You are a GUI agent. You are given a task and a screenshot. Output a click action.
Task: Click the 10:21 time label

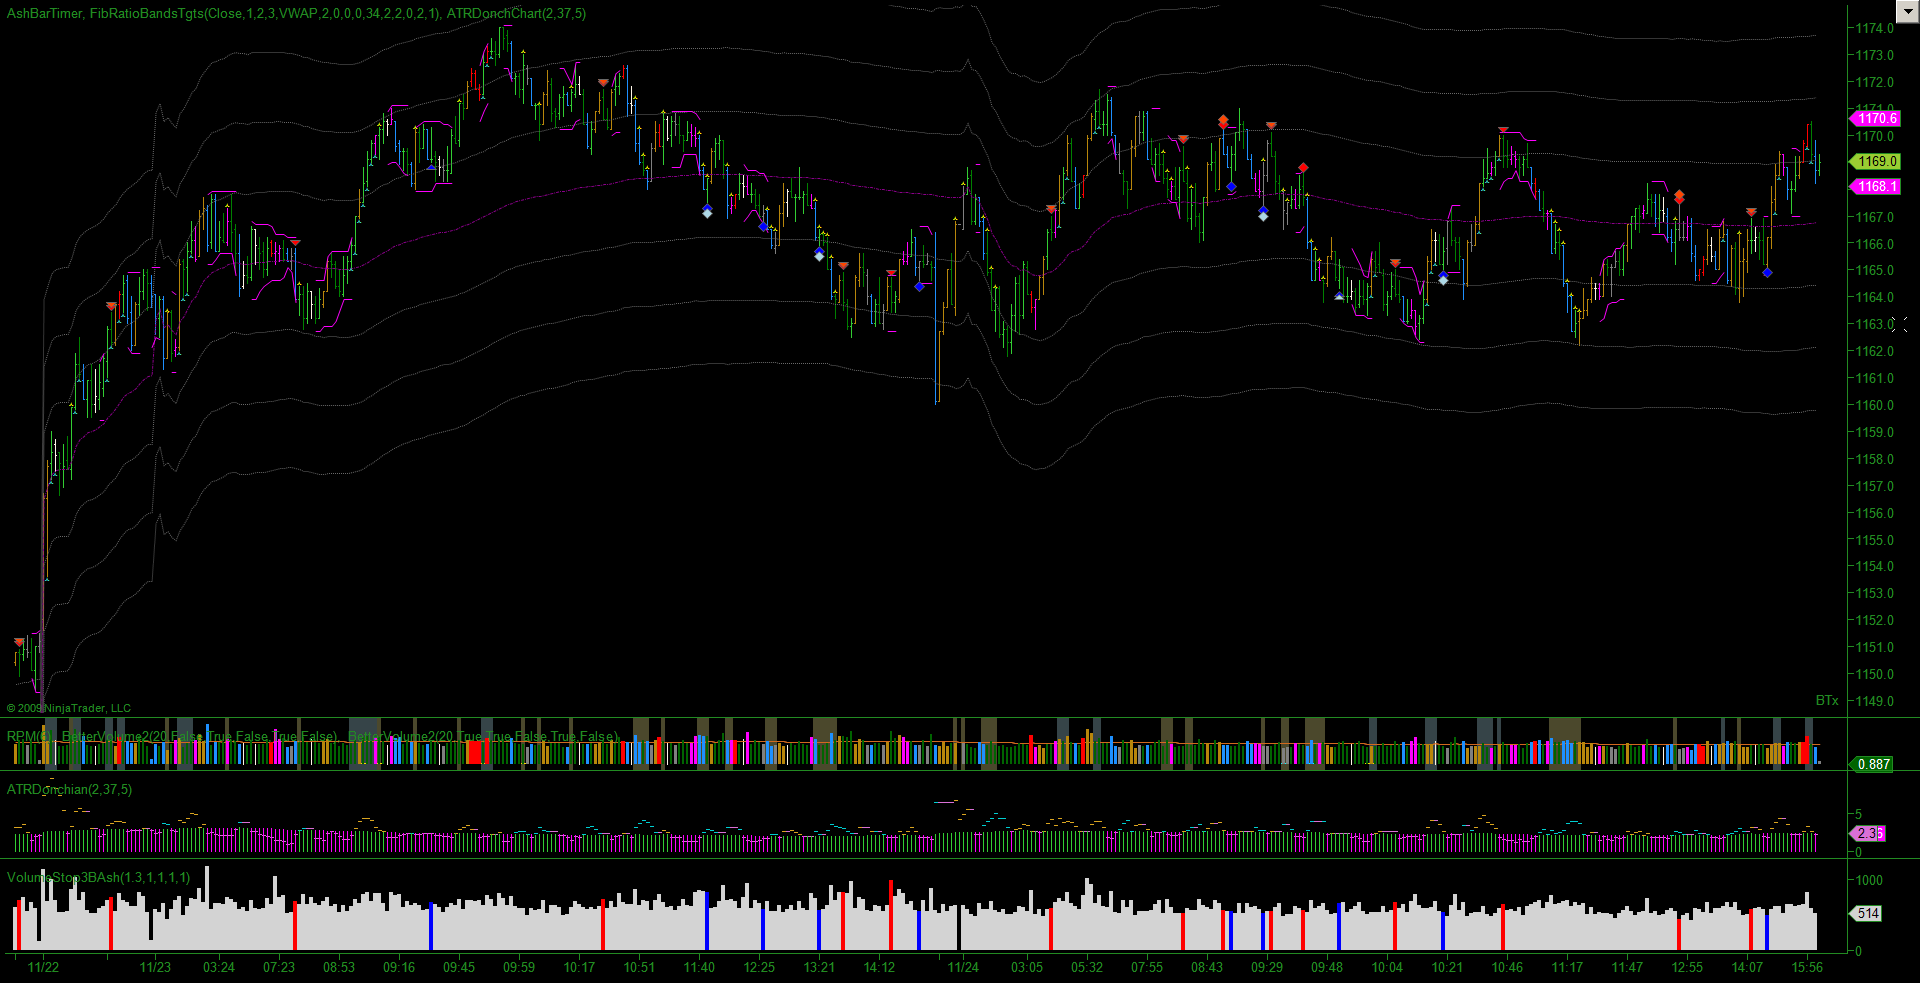[1447, 967]
